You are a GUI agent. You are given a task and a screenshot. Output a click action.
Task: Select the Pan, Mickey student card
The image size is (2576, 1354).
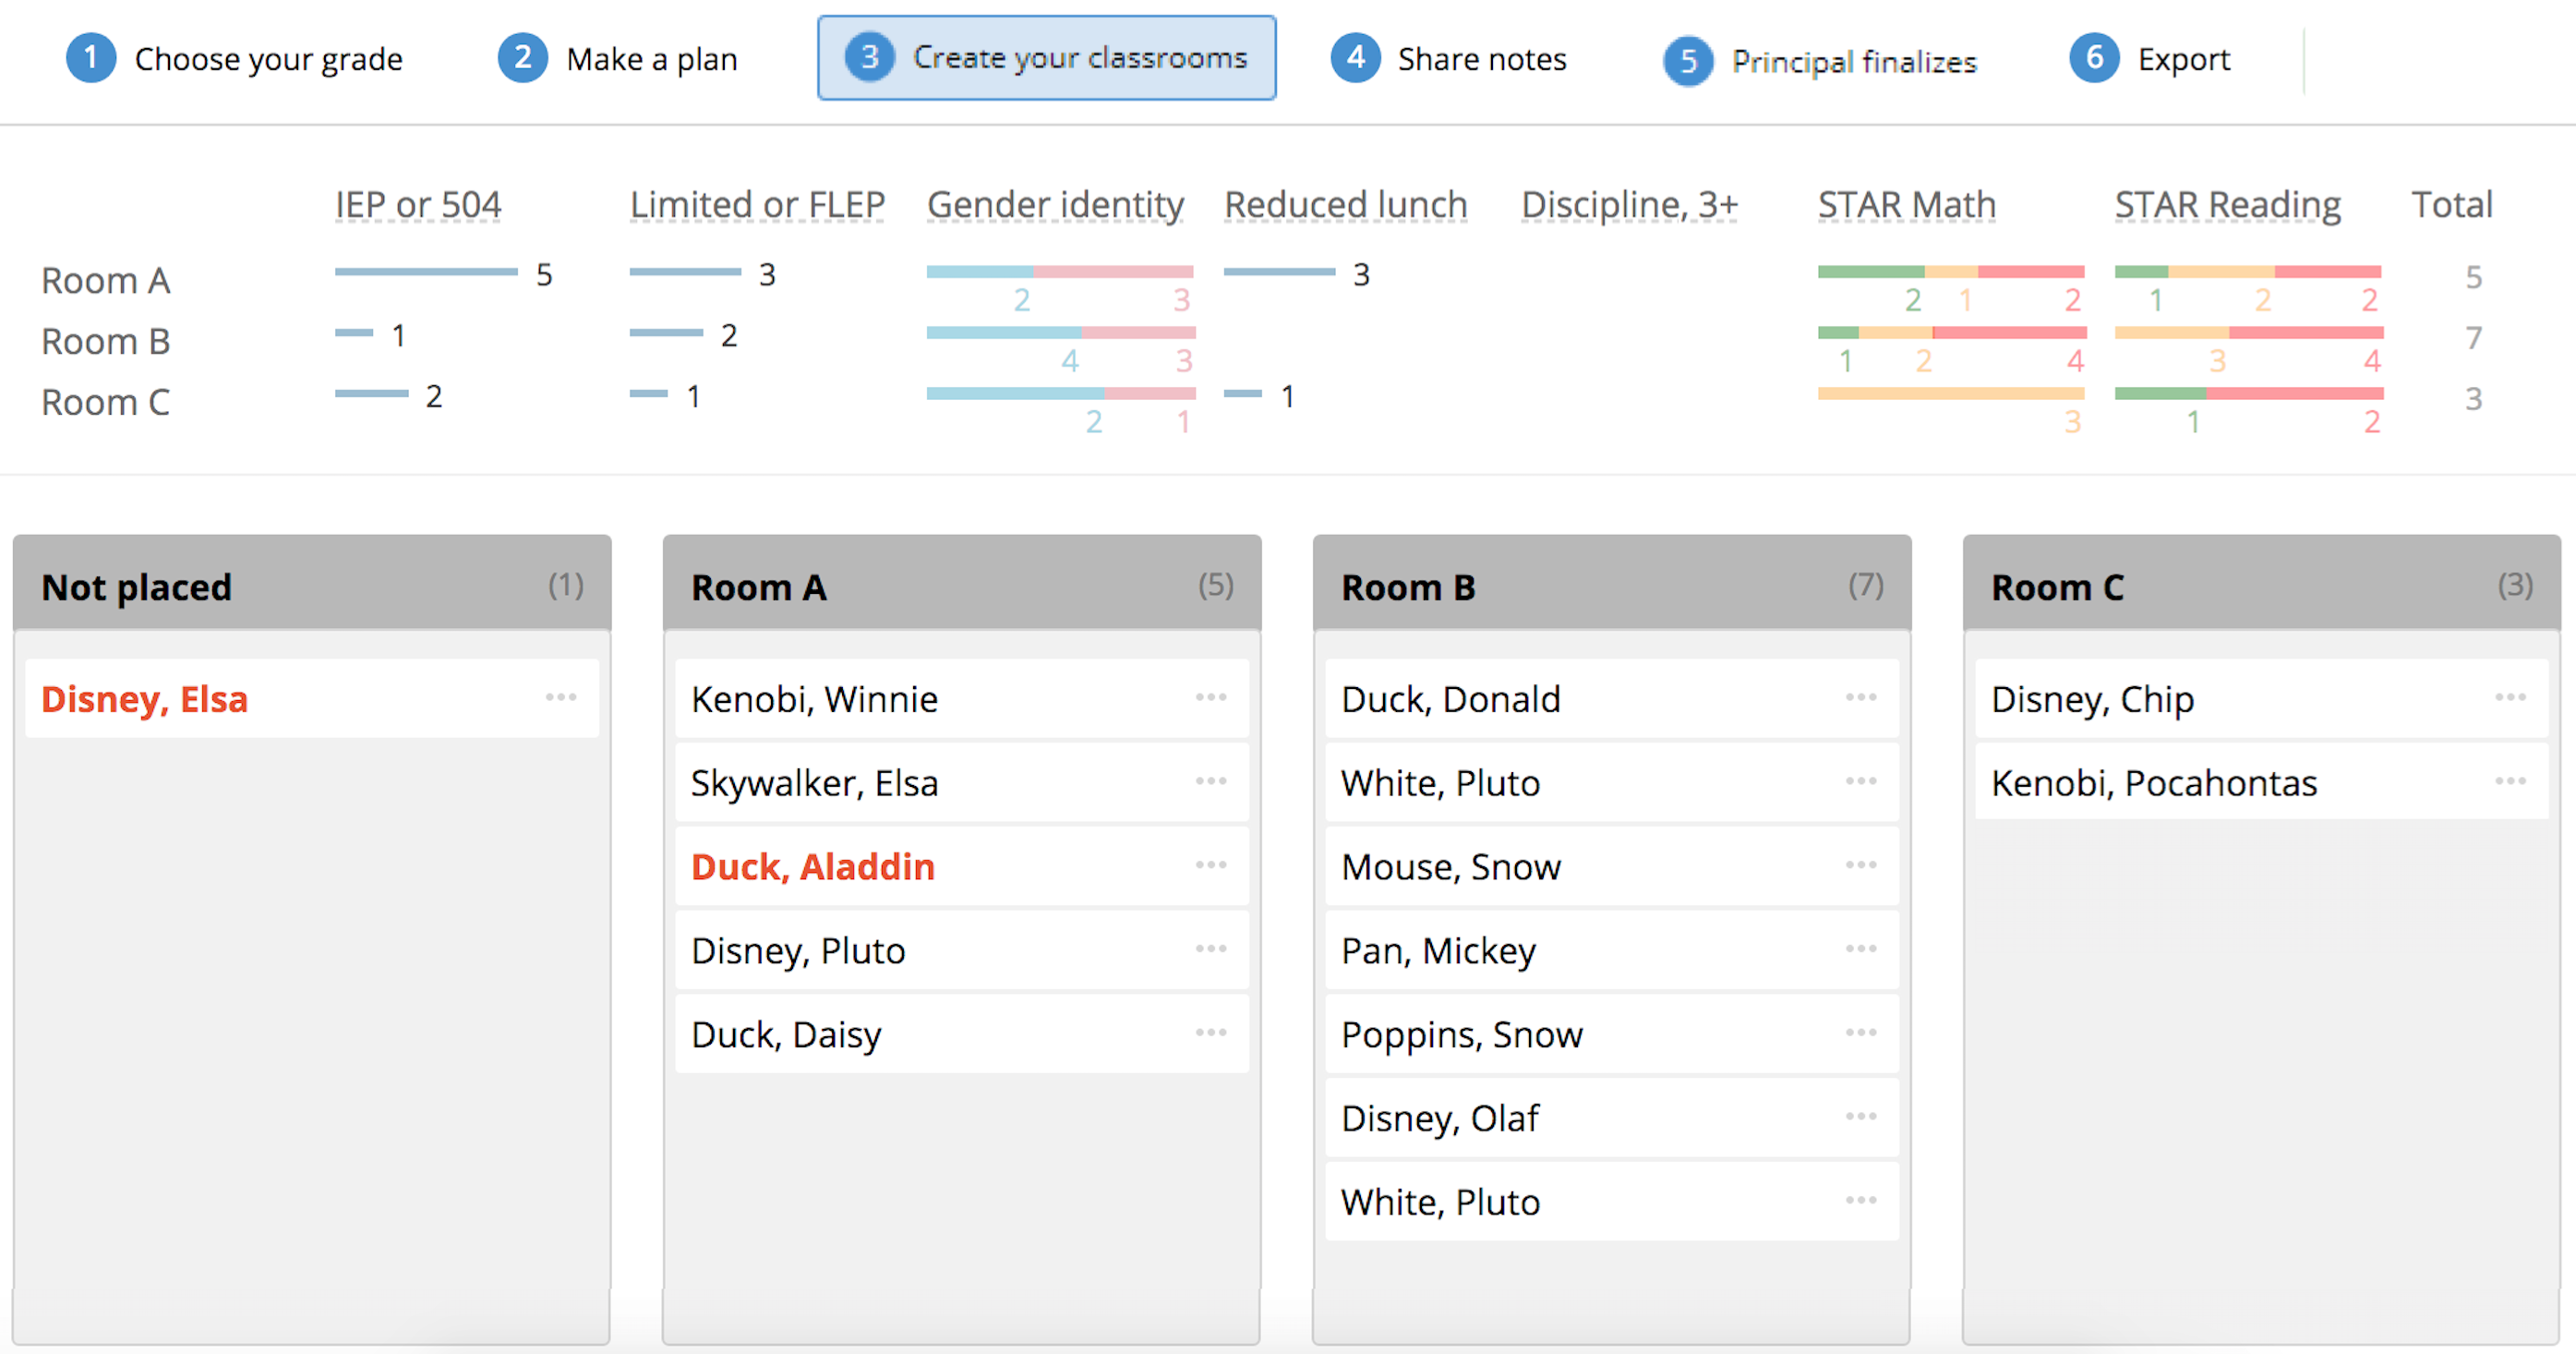1612,950
